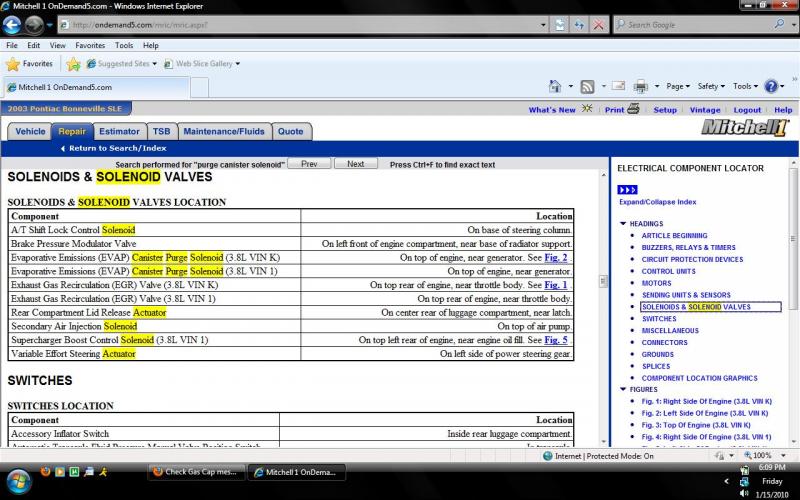Click the Windows Start orb
Image resolution: width=800 pixels, height=500 pixels.
click(x=18, y=478)
